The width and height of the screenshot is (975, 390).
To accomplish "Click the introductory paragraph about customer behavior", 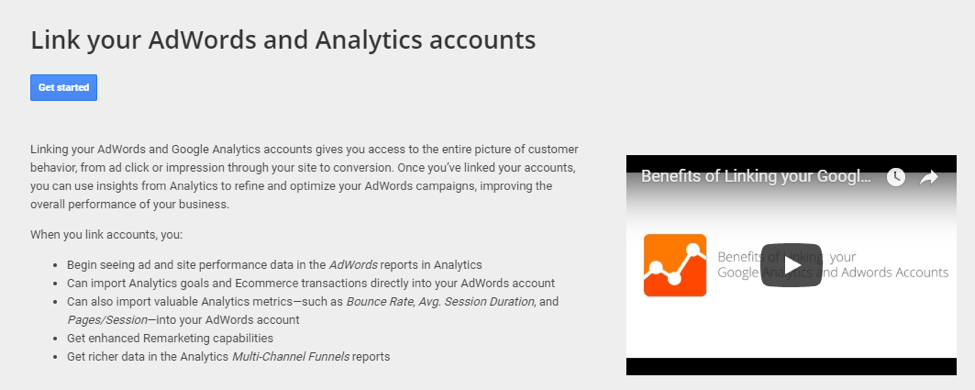I will point(305,177).
